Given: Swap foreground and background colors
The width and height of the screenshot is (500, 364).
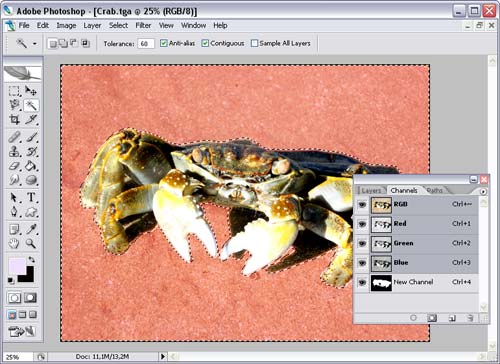Looking at the screenshot, I should point(31,259).
